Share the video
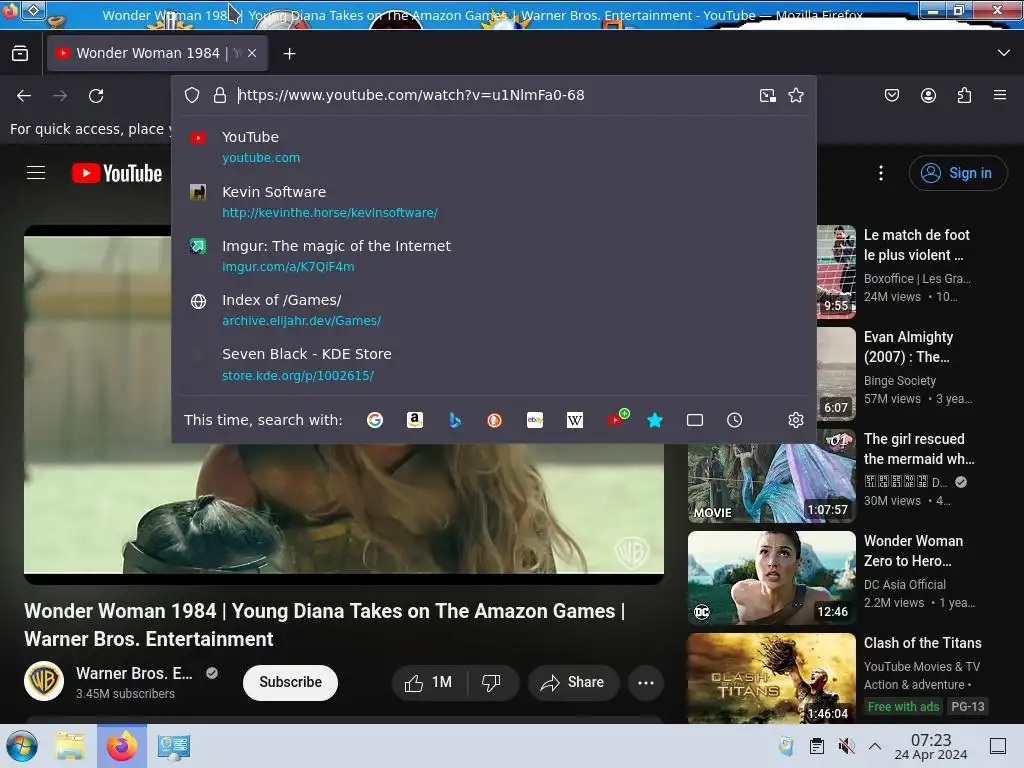Screen dimensions: 1024x768 [x=573, y=682]
